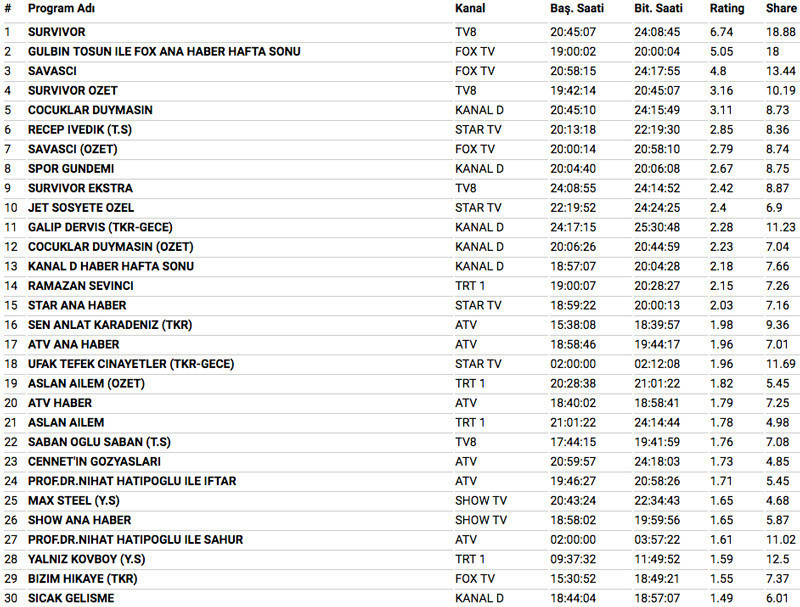Viewport: 800px width, 607px height.
Task: Select the SAVASCI program name
Action: coord(52,71)
